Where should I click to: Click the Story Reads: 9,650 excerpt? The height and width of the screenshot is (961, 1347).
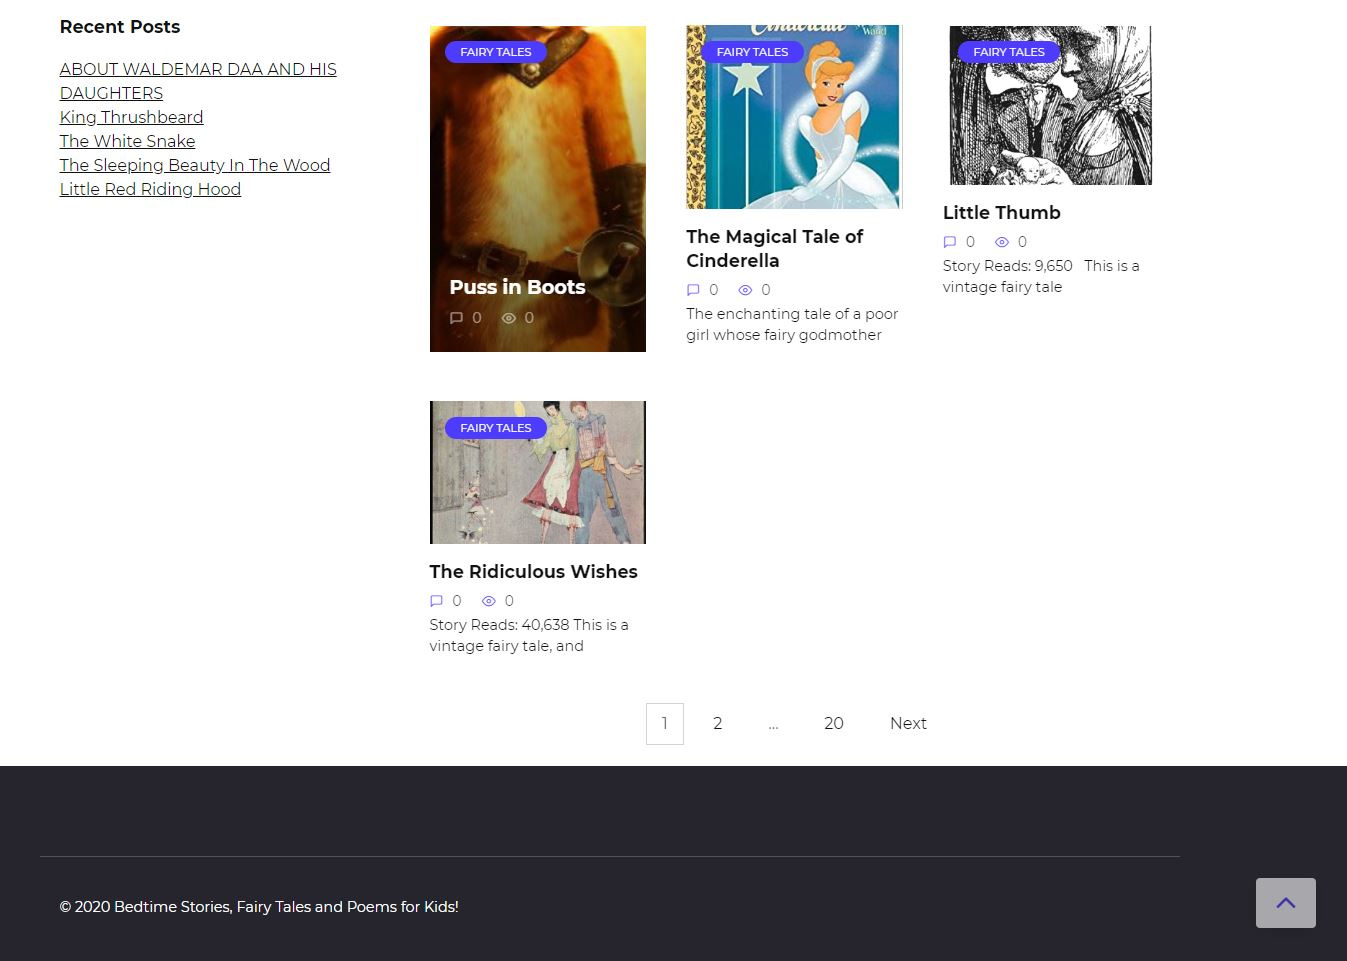point(1041,276)
